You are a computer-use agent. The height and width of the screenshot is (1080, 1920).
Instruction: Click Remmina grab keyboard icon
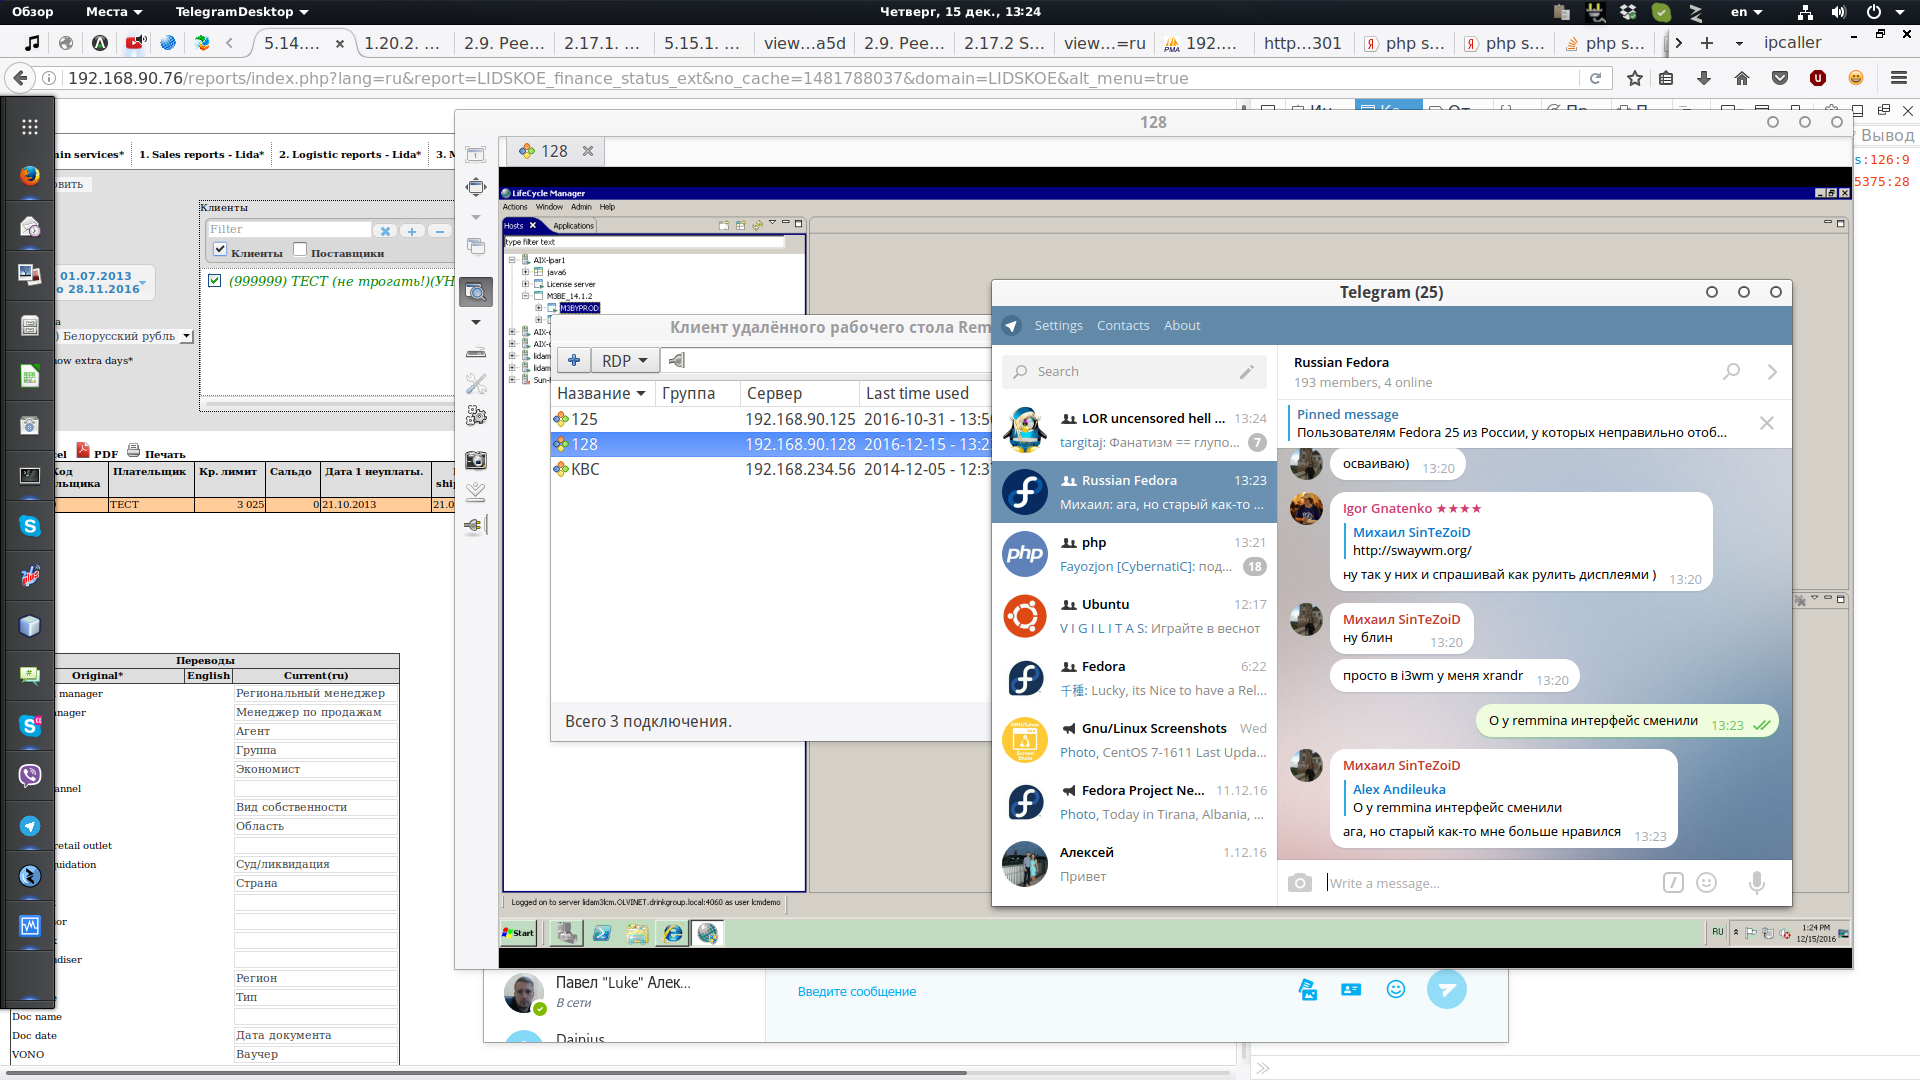[476, 352]
